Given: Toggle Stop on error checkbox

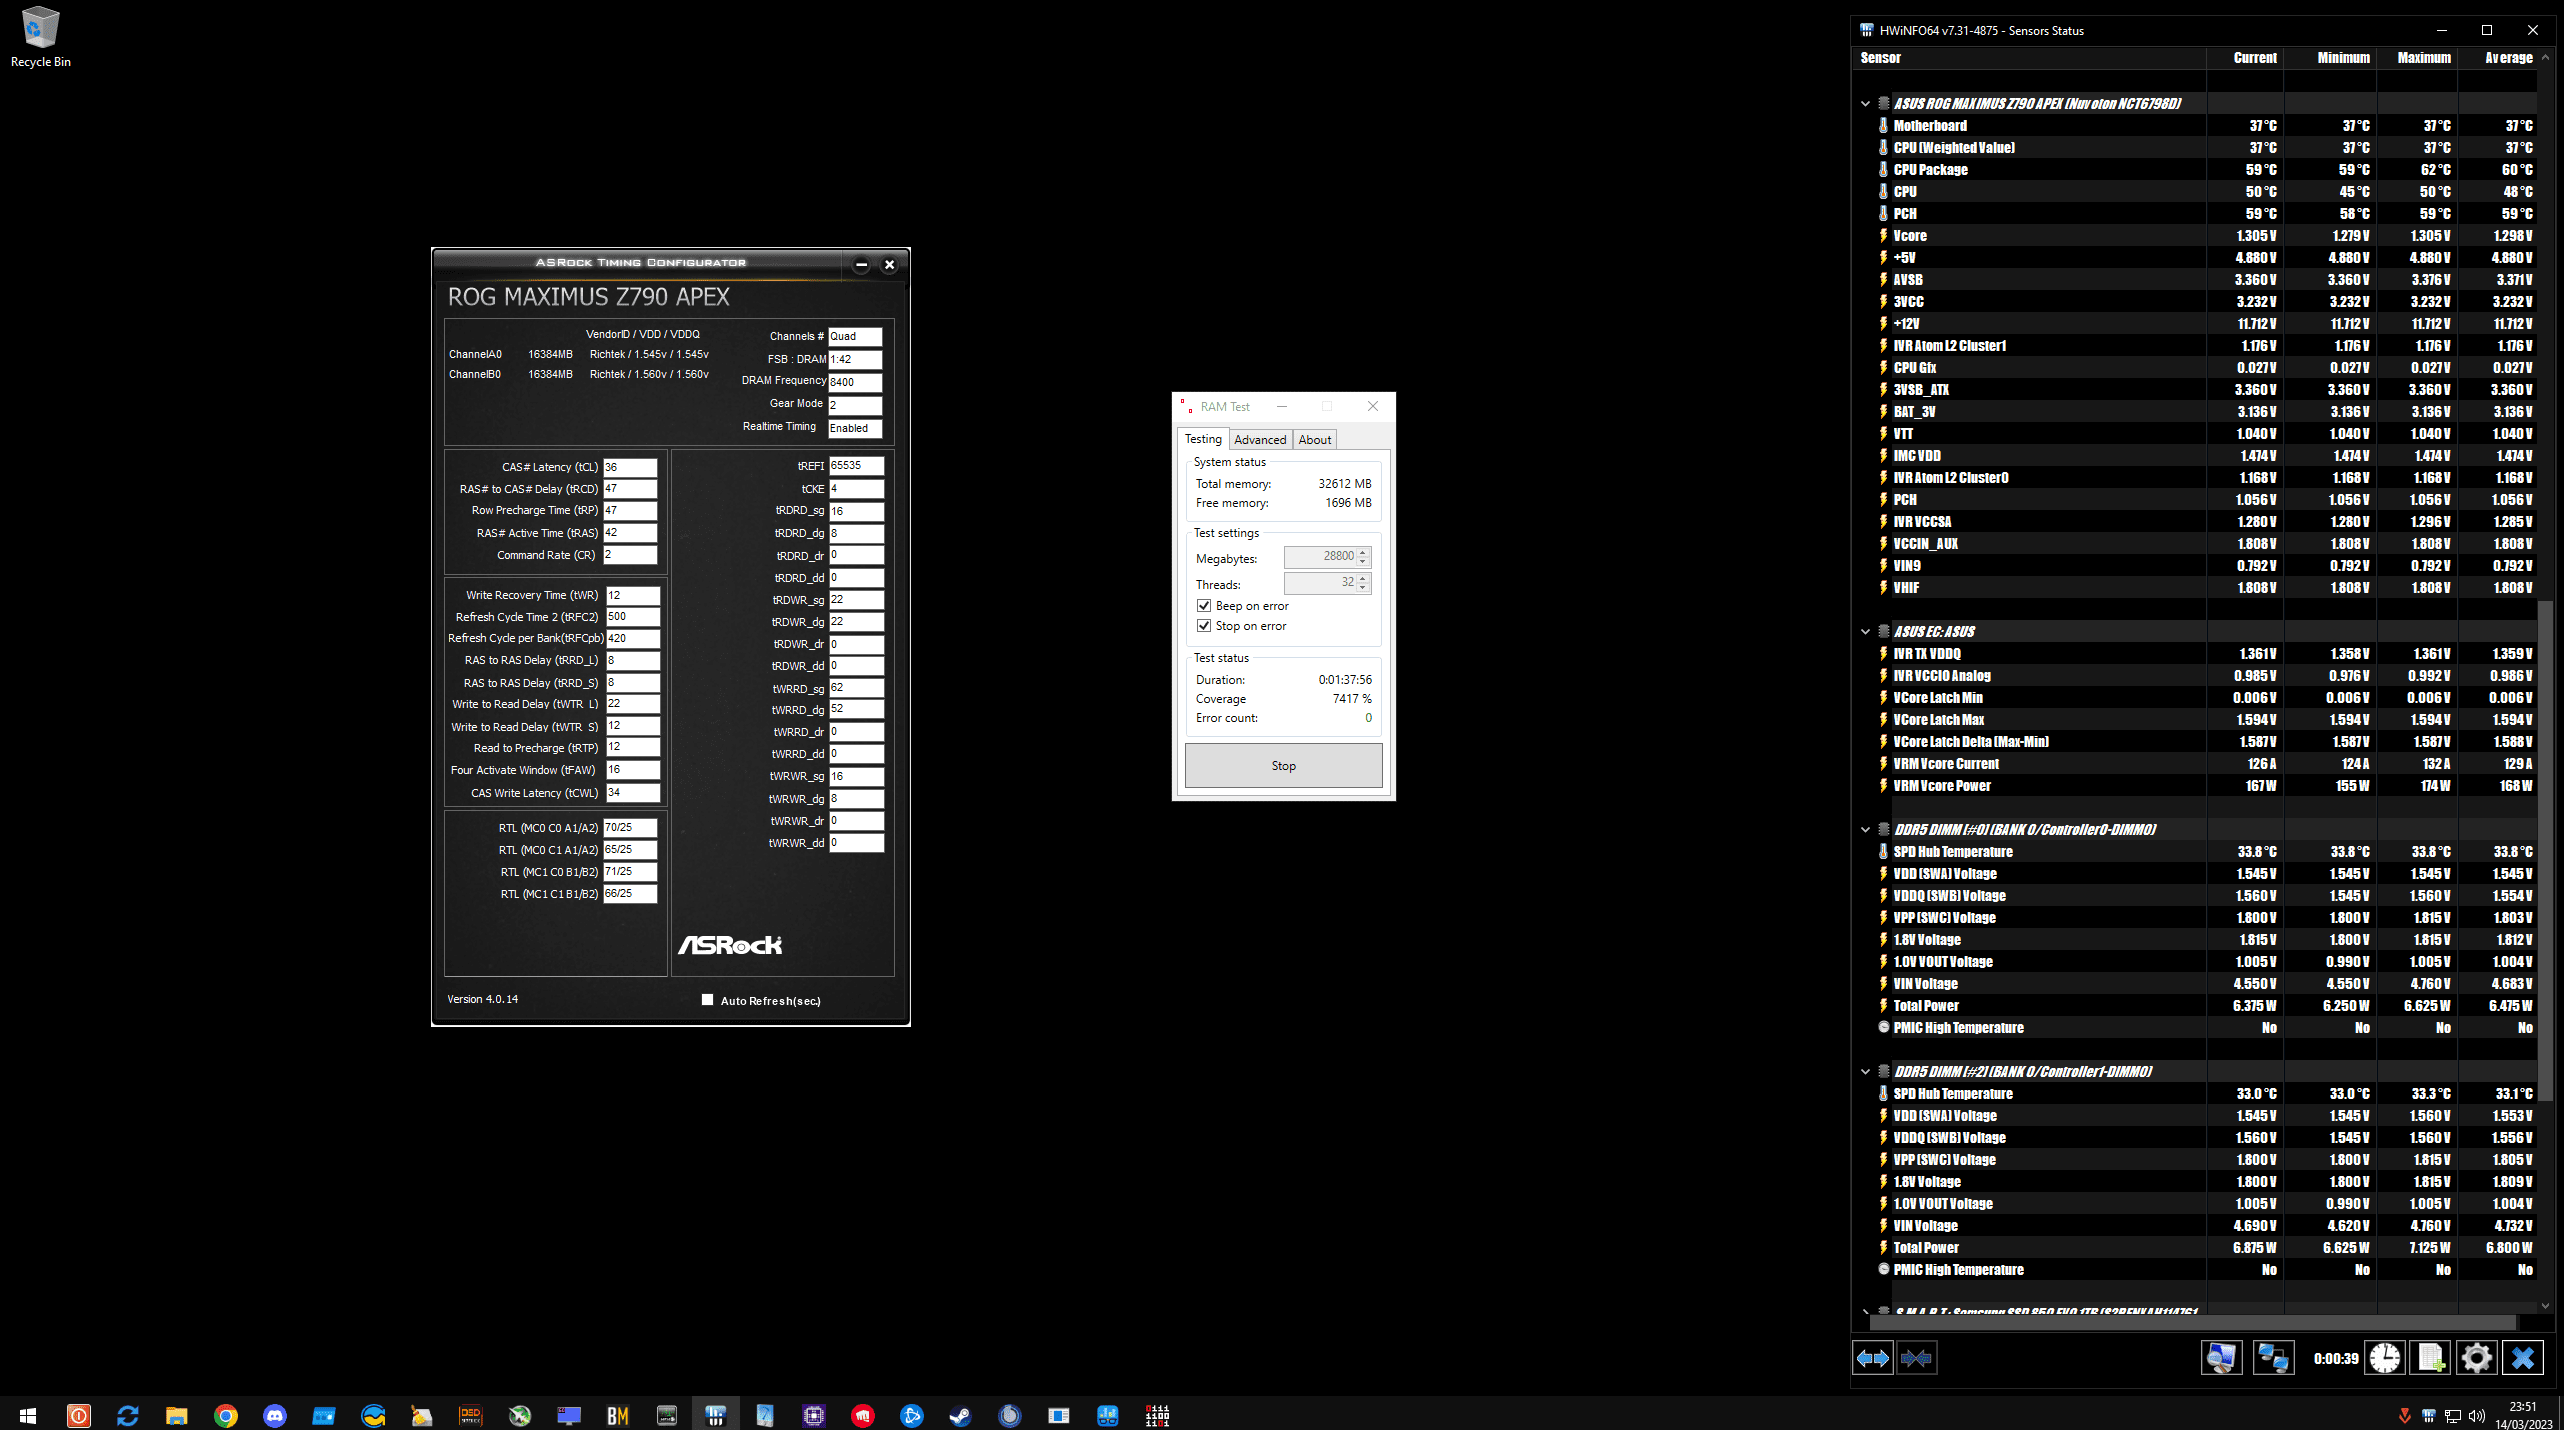Looking at the screenshot, I should coord(1204,626).
